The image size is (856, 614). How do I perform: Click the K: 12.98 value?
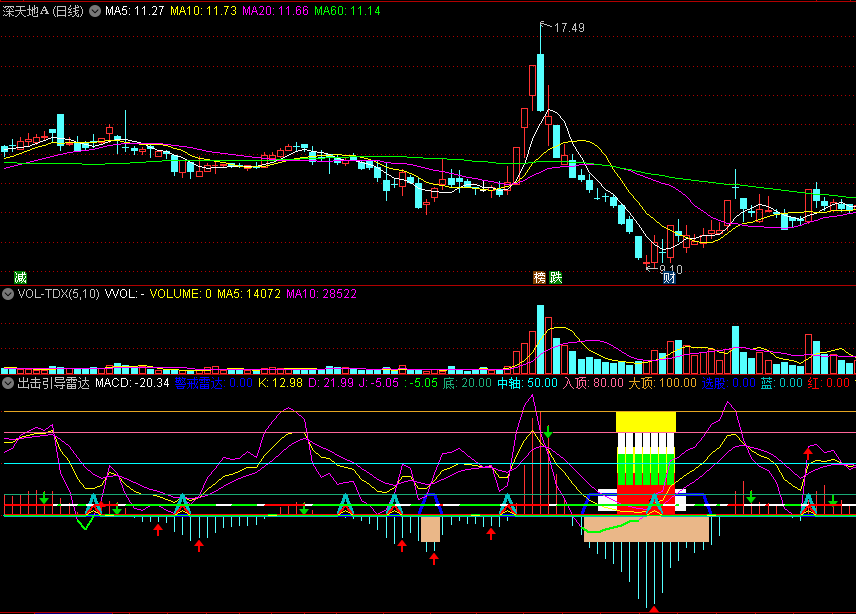point(280,383)
